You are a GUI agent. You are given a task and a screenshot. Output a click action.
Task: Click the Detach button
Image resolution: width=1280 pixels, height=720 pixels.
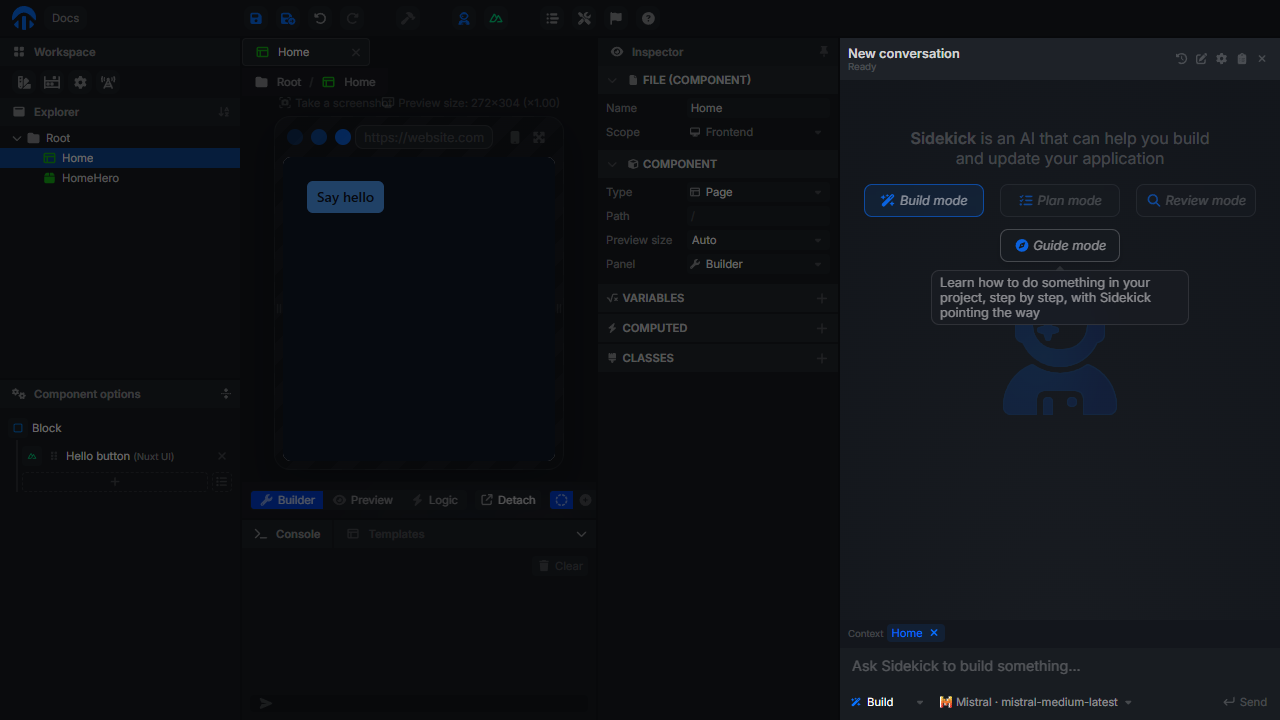[508, 500]
